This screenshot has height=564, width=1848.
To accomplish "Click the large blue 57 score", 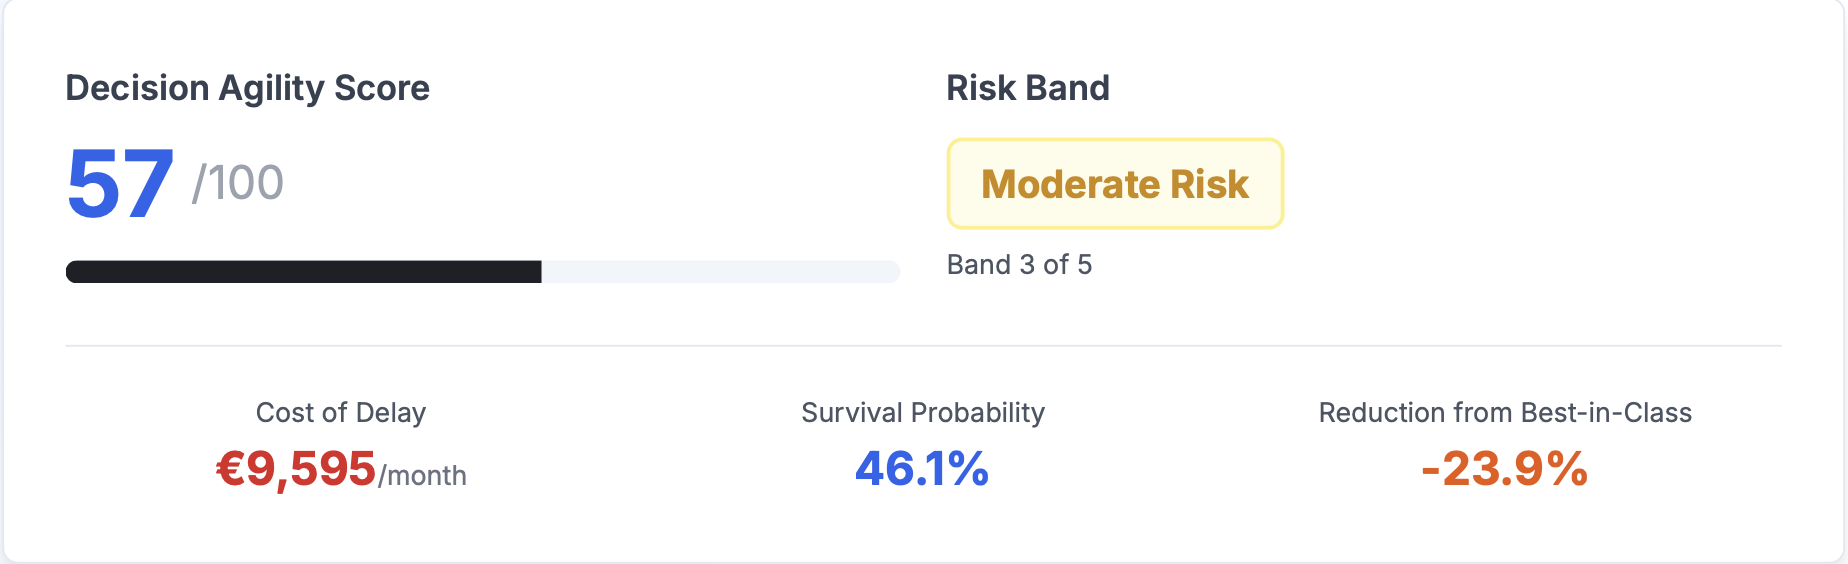I will [x=120, y=184].
